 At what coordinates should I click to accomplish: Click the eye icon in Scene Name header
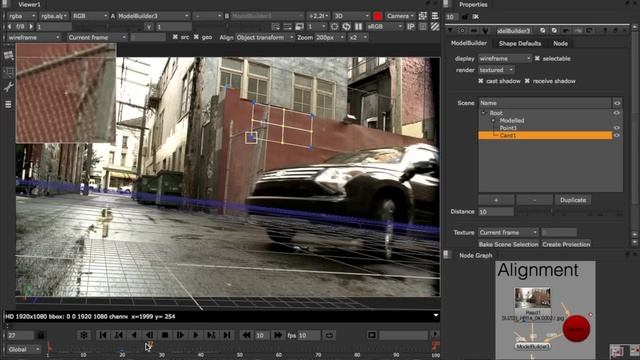[x=617, y=103]
